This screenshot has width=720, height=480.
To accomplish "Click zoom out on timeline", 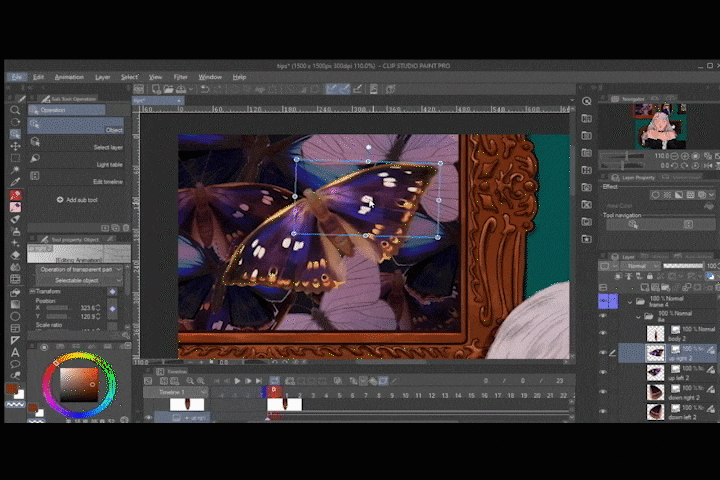I will [x=190, y=381].
